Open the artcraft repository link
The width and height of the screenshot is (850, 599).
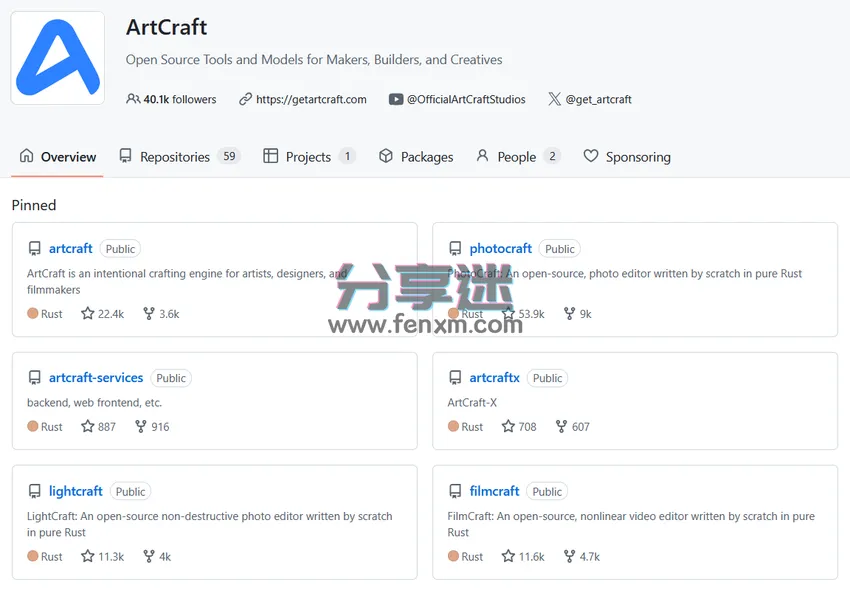pos(70,248)
